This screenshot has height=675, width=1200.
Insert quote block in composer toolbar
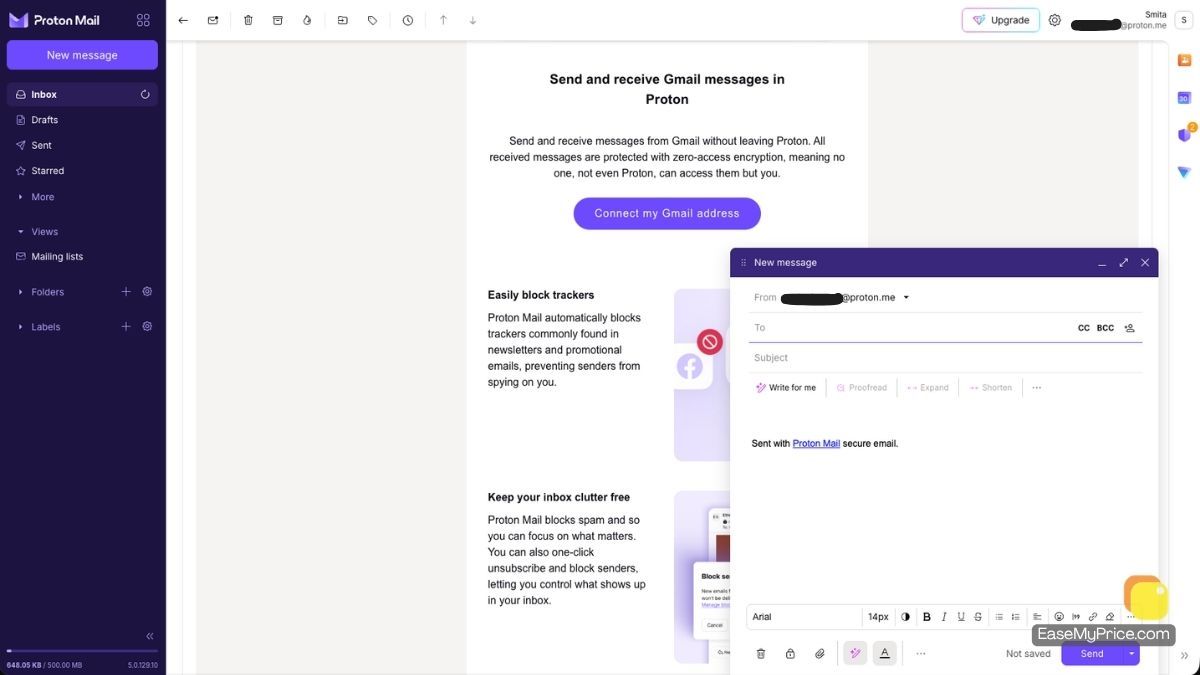click(1076, 617)
